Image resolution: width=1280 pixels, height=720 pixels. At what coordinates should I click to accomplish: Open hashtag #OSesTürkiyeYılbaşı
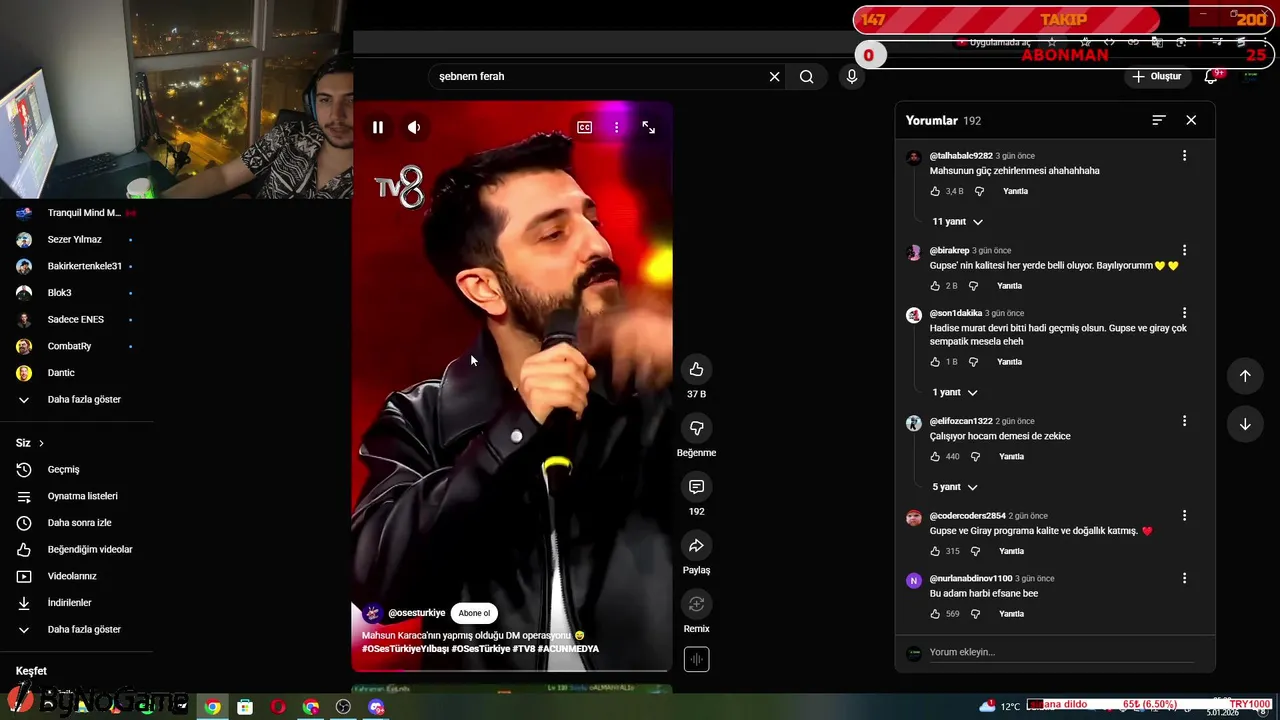pyautogui.click(x=405, y=649)
